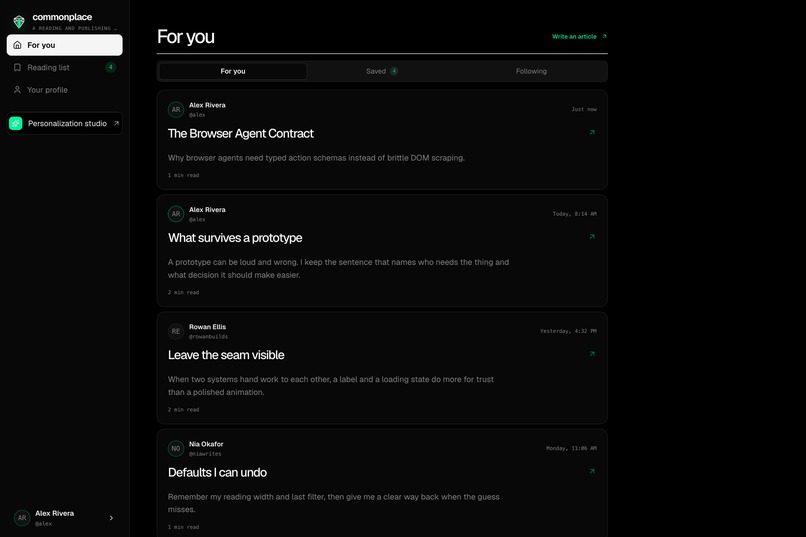The height and width of the screenshot is (537, 806).
Task: Click summary starting Remember my reading width
Action: pos(334,503)
